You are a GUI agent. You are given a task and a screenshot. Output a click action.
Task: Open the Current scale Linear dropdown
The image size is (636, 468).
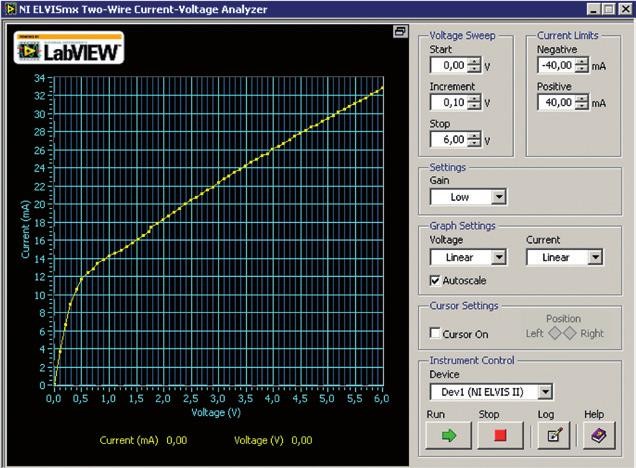pyautogui.click(x=565, y=257)
